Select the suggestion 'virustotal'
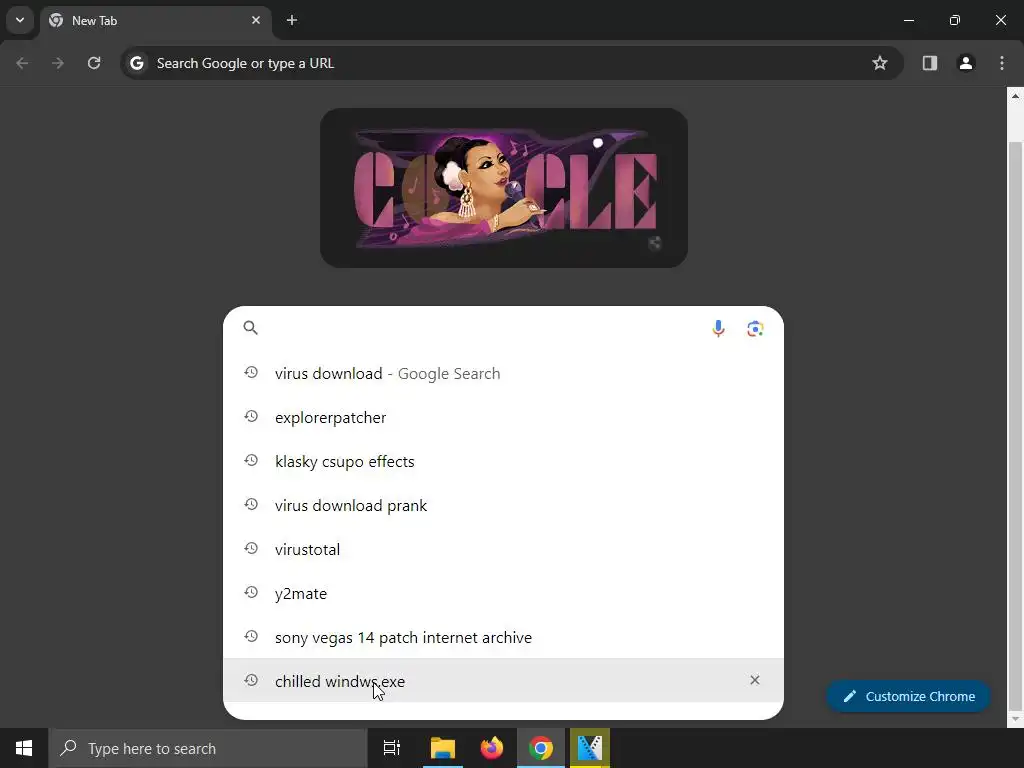The height and width of the screenshot is (768, 1024). [x=503, y=549]
